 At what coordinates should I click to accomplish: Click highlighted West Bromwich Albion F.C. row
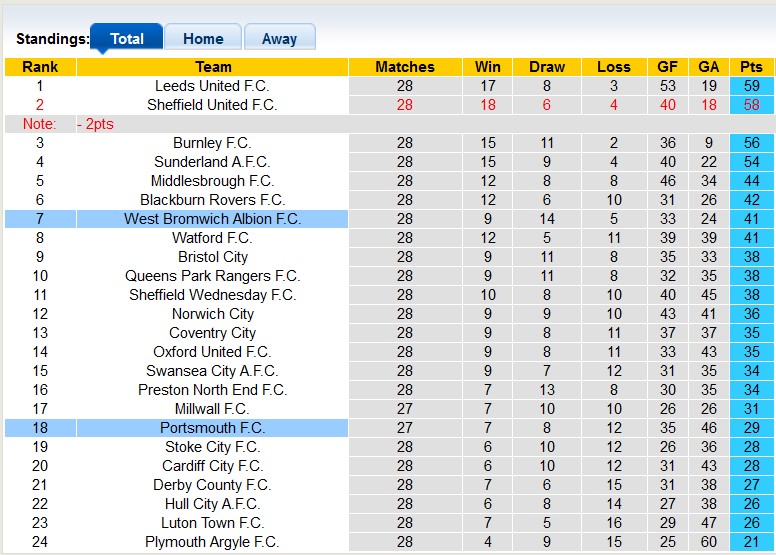click(x=212, y=219)
